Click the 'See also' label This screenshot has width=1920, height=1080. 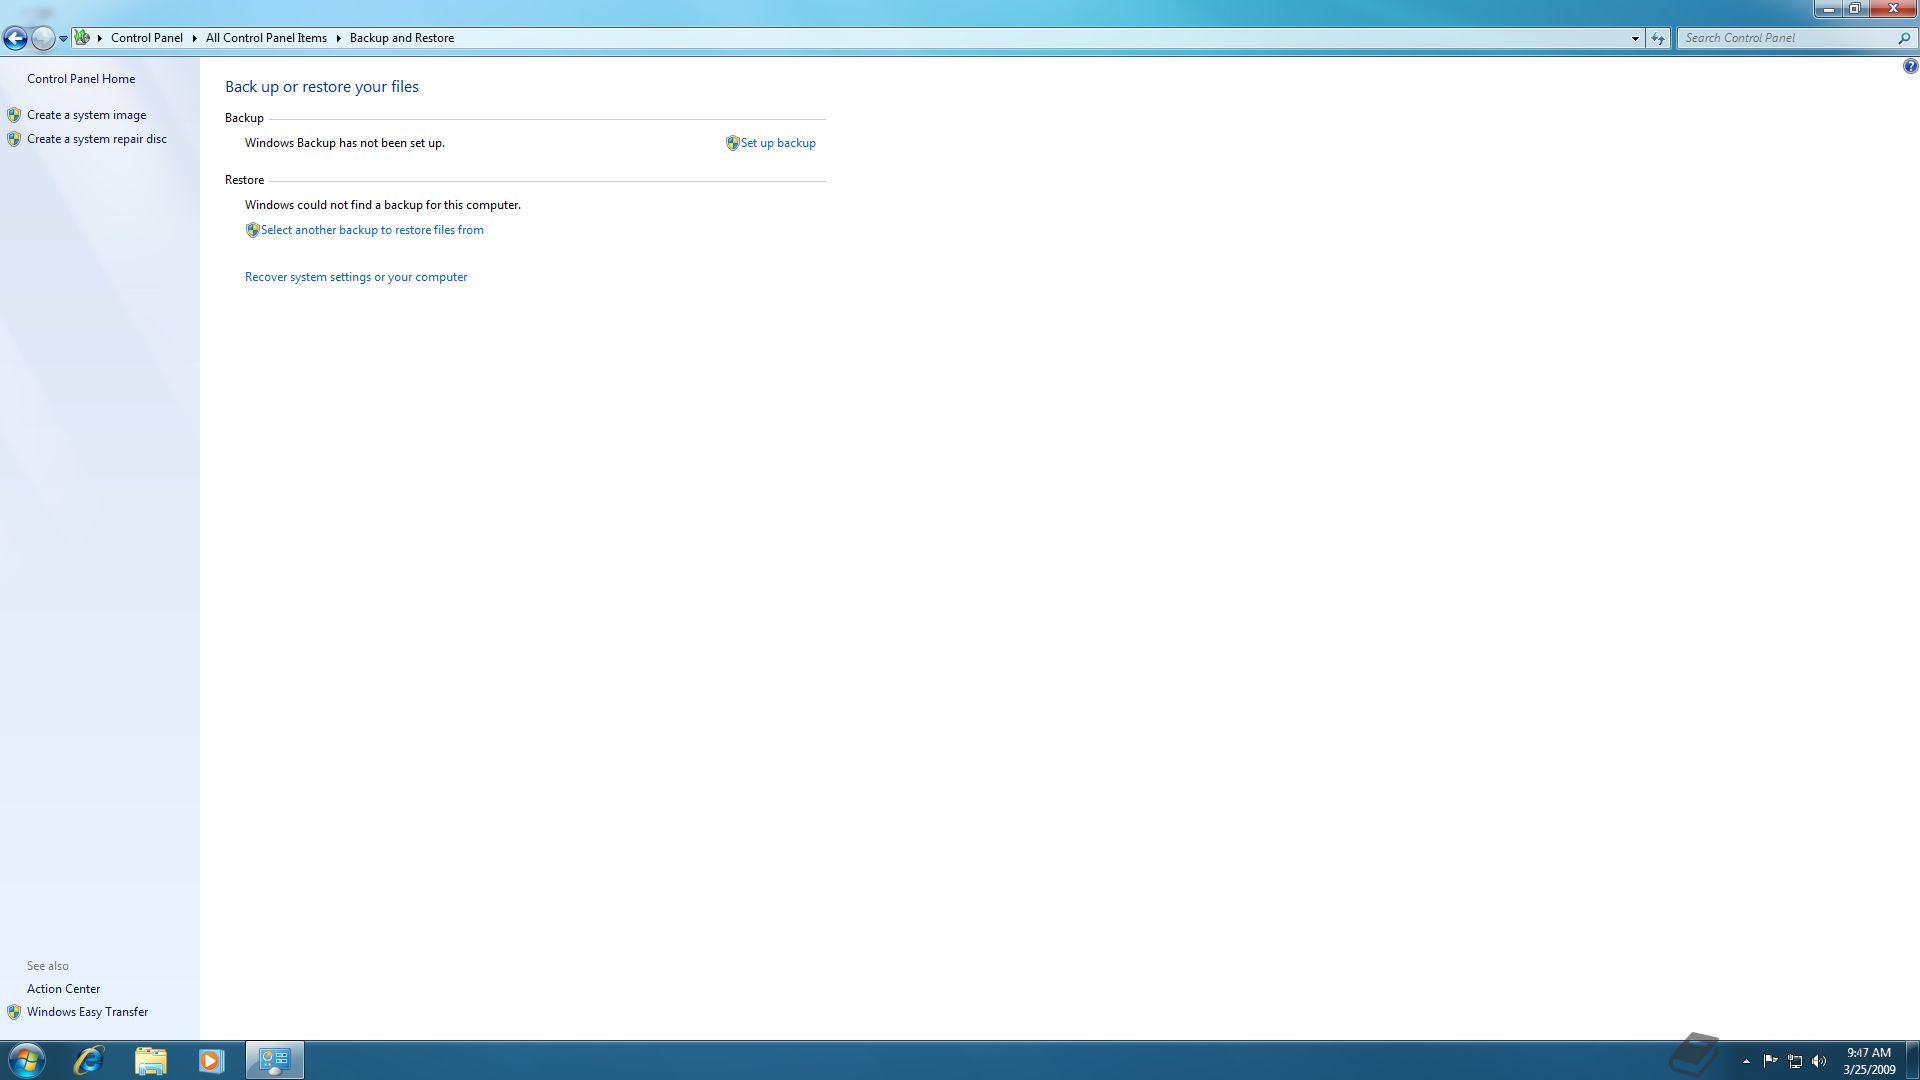48,966
